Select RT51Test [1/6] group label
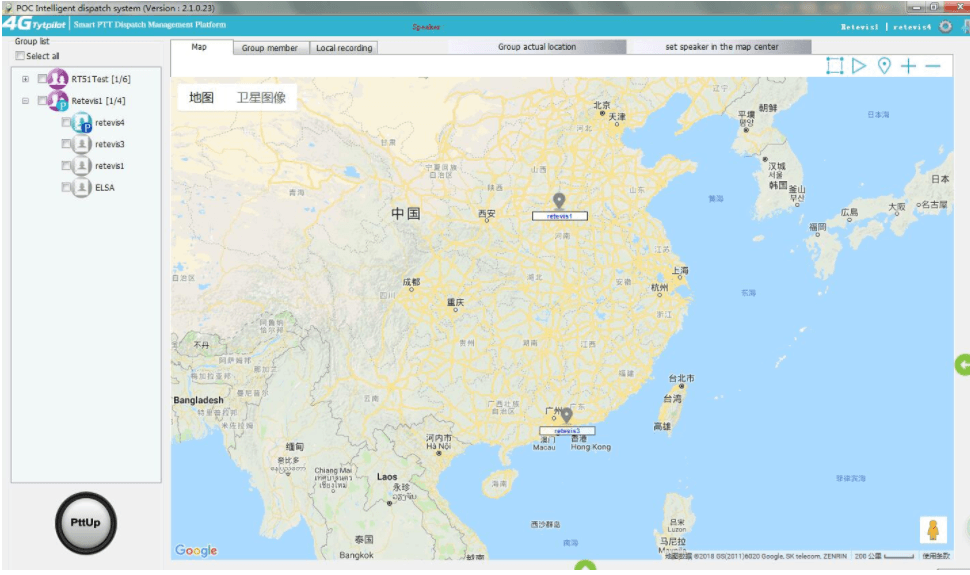This screenshot has width=970, height=575. point(101,79)
